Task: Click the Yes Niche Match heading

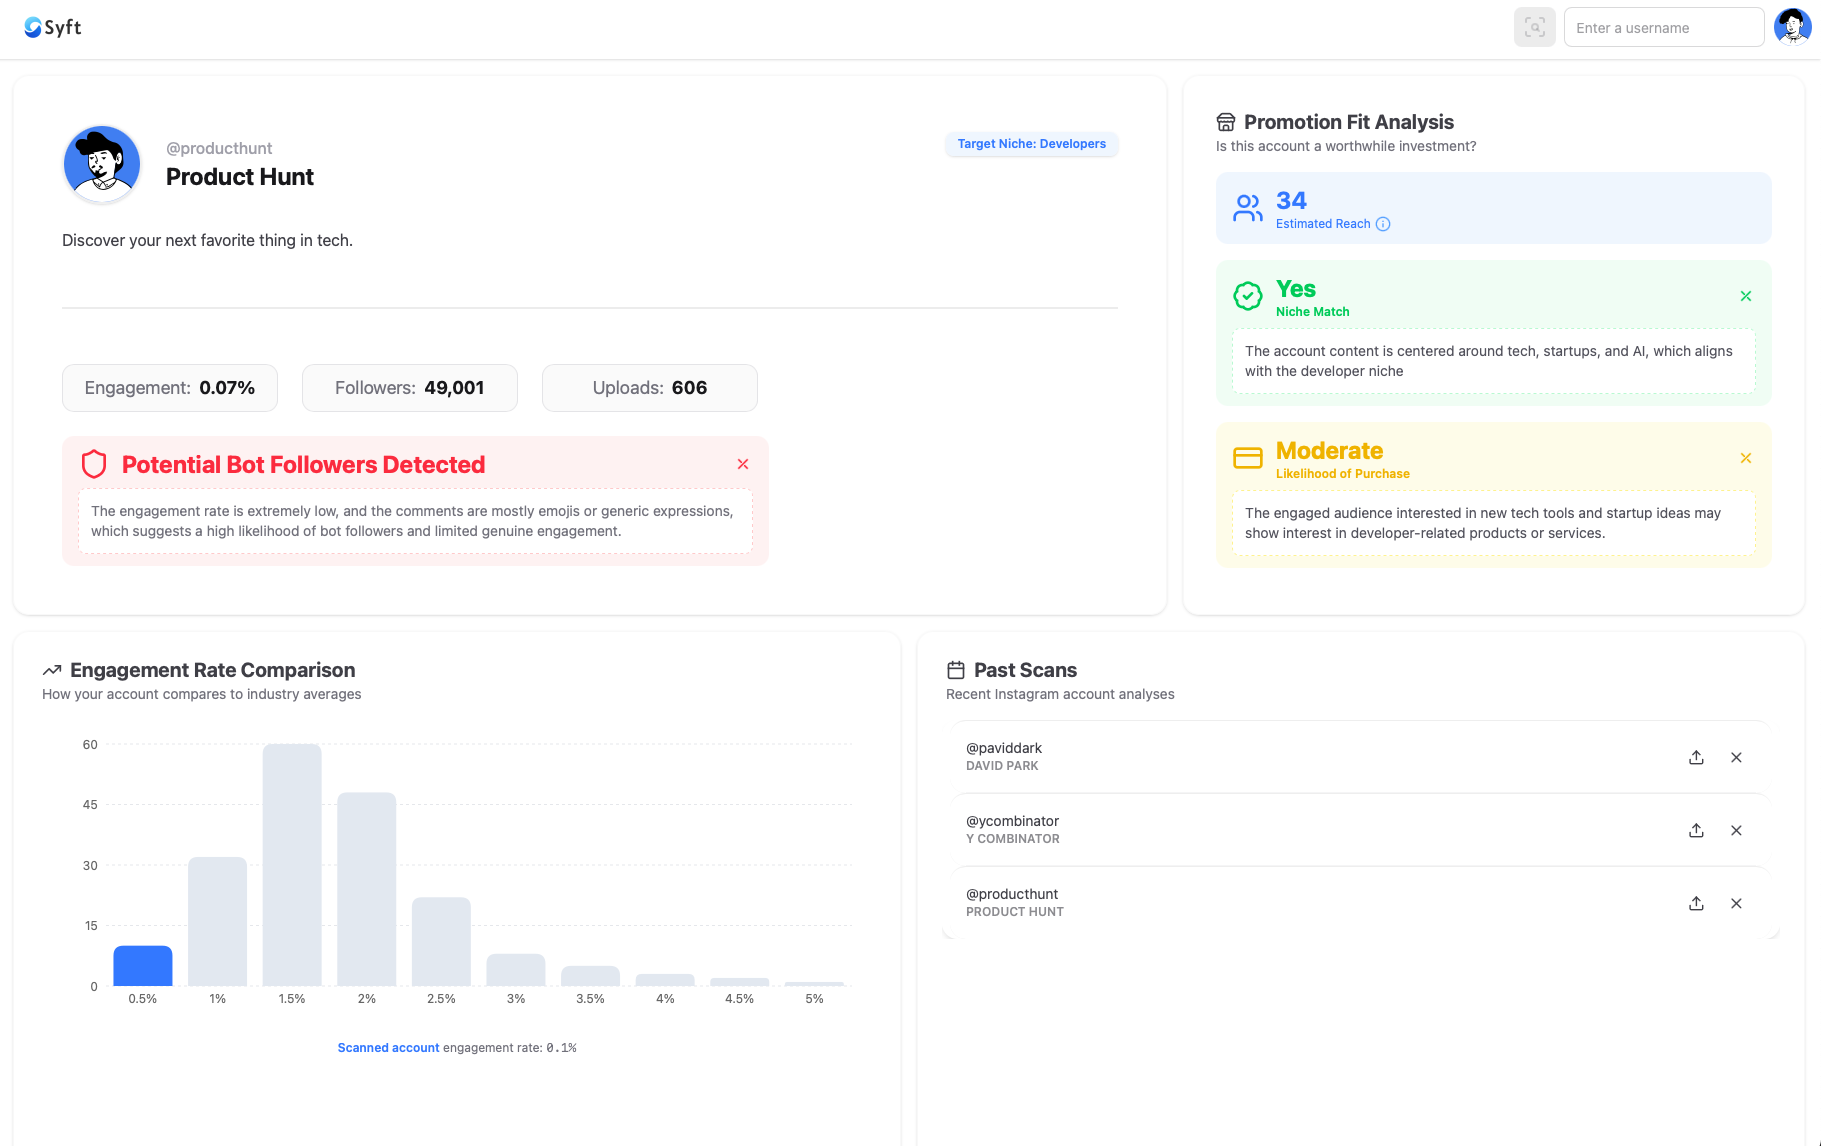Action: click(1296, 289)
